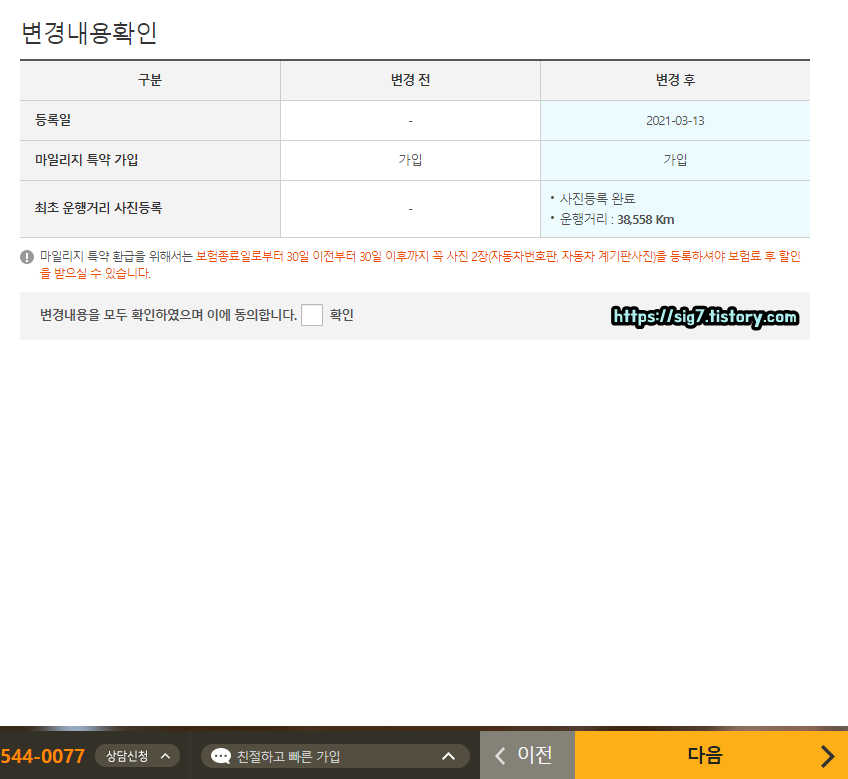Click 가입 in the 변경 후 column
Screen dimensions: 848x779
point(675,160)
